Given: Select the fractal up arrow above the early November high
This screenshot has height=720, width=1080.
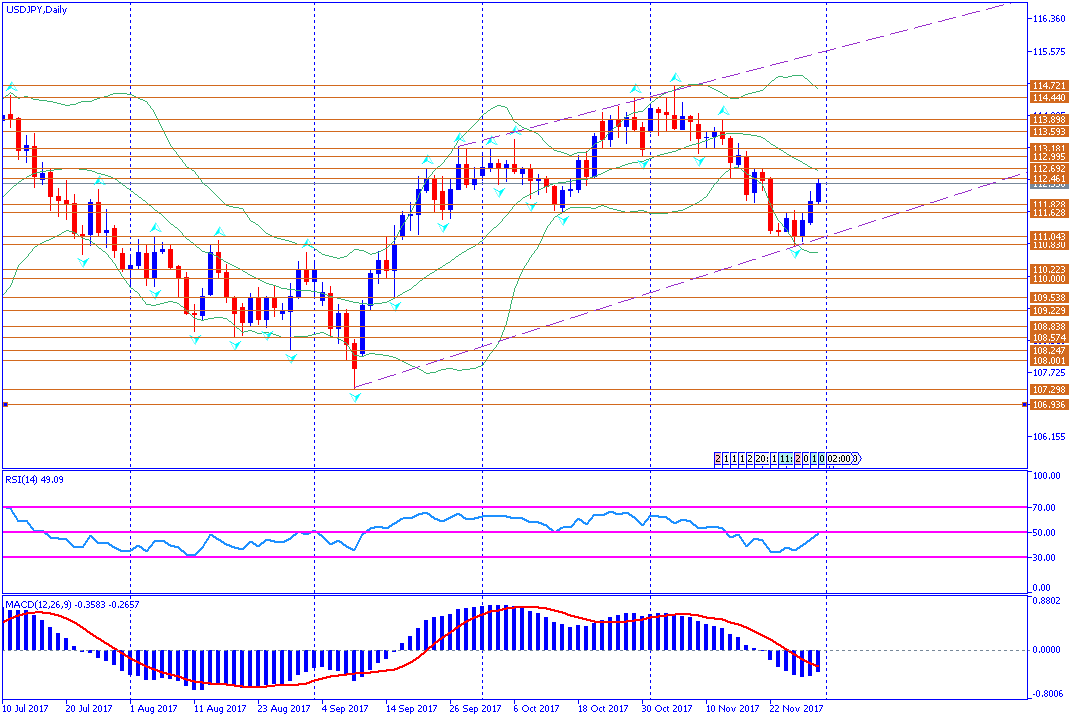Looking at the screenshot, I should [676, 77].
